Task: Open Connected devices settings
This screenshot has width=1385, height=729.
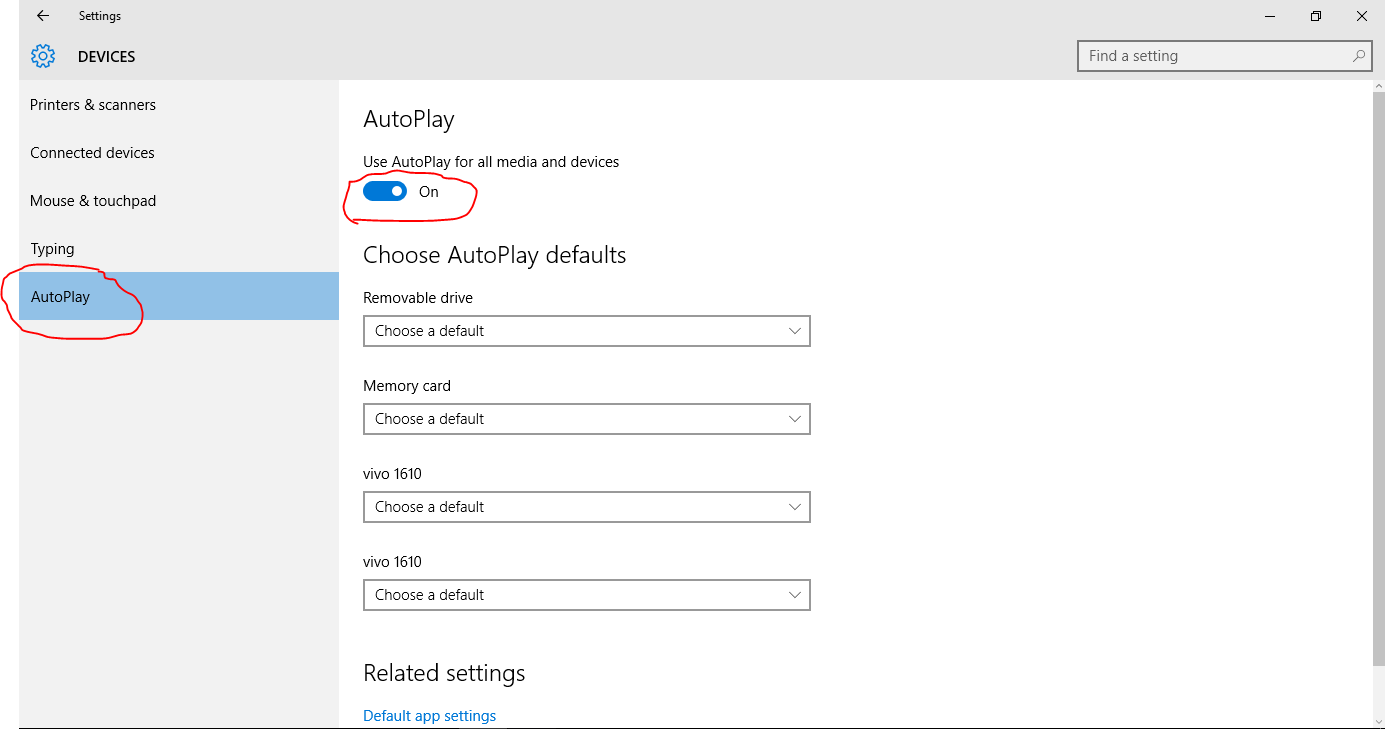Action: [x=92, y=152]
